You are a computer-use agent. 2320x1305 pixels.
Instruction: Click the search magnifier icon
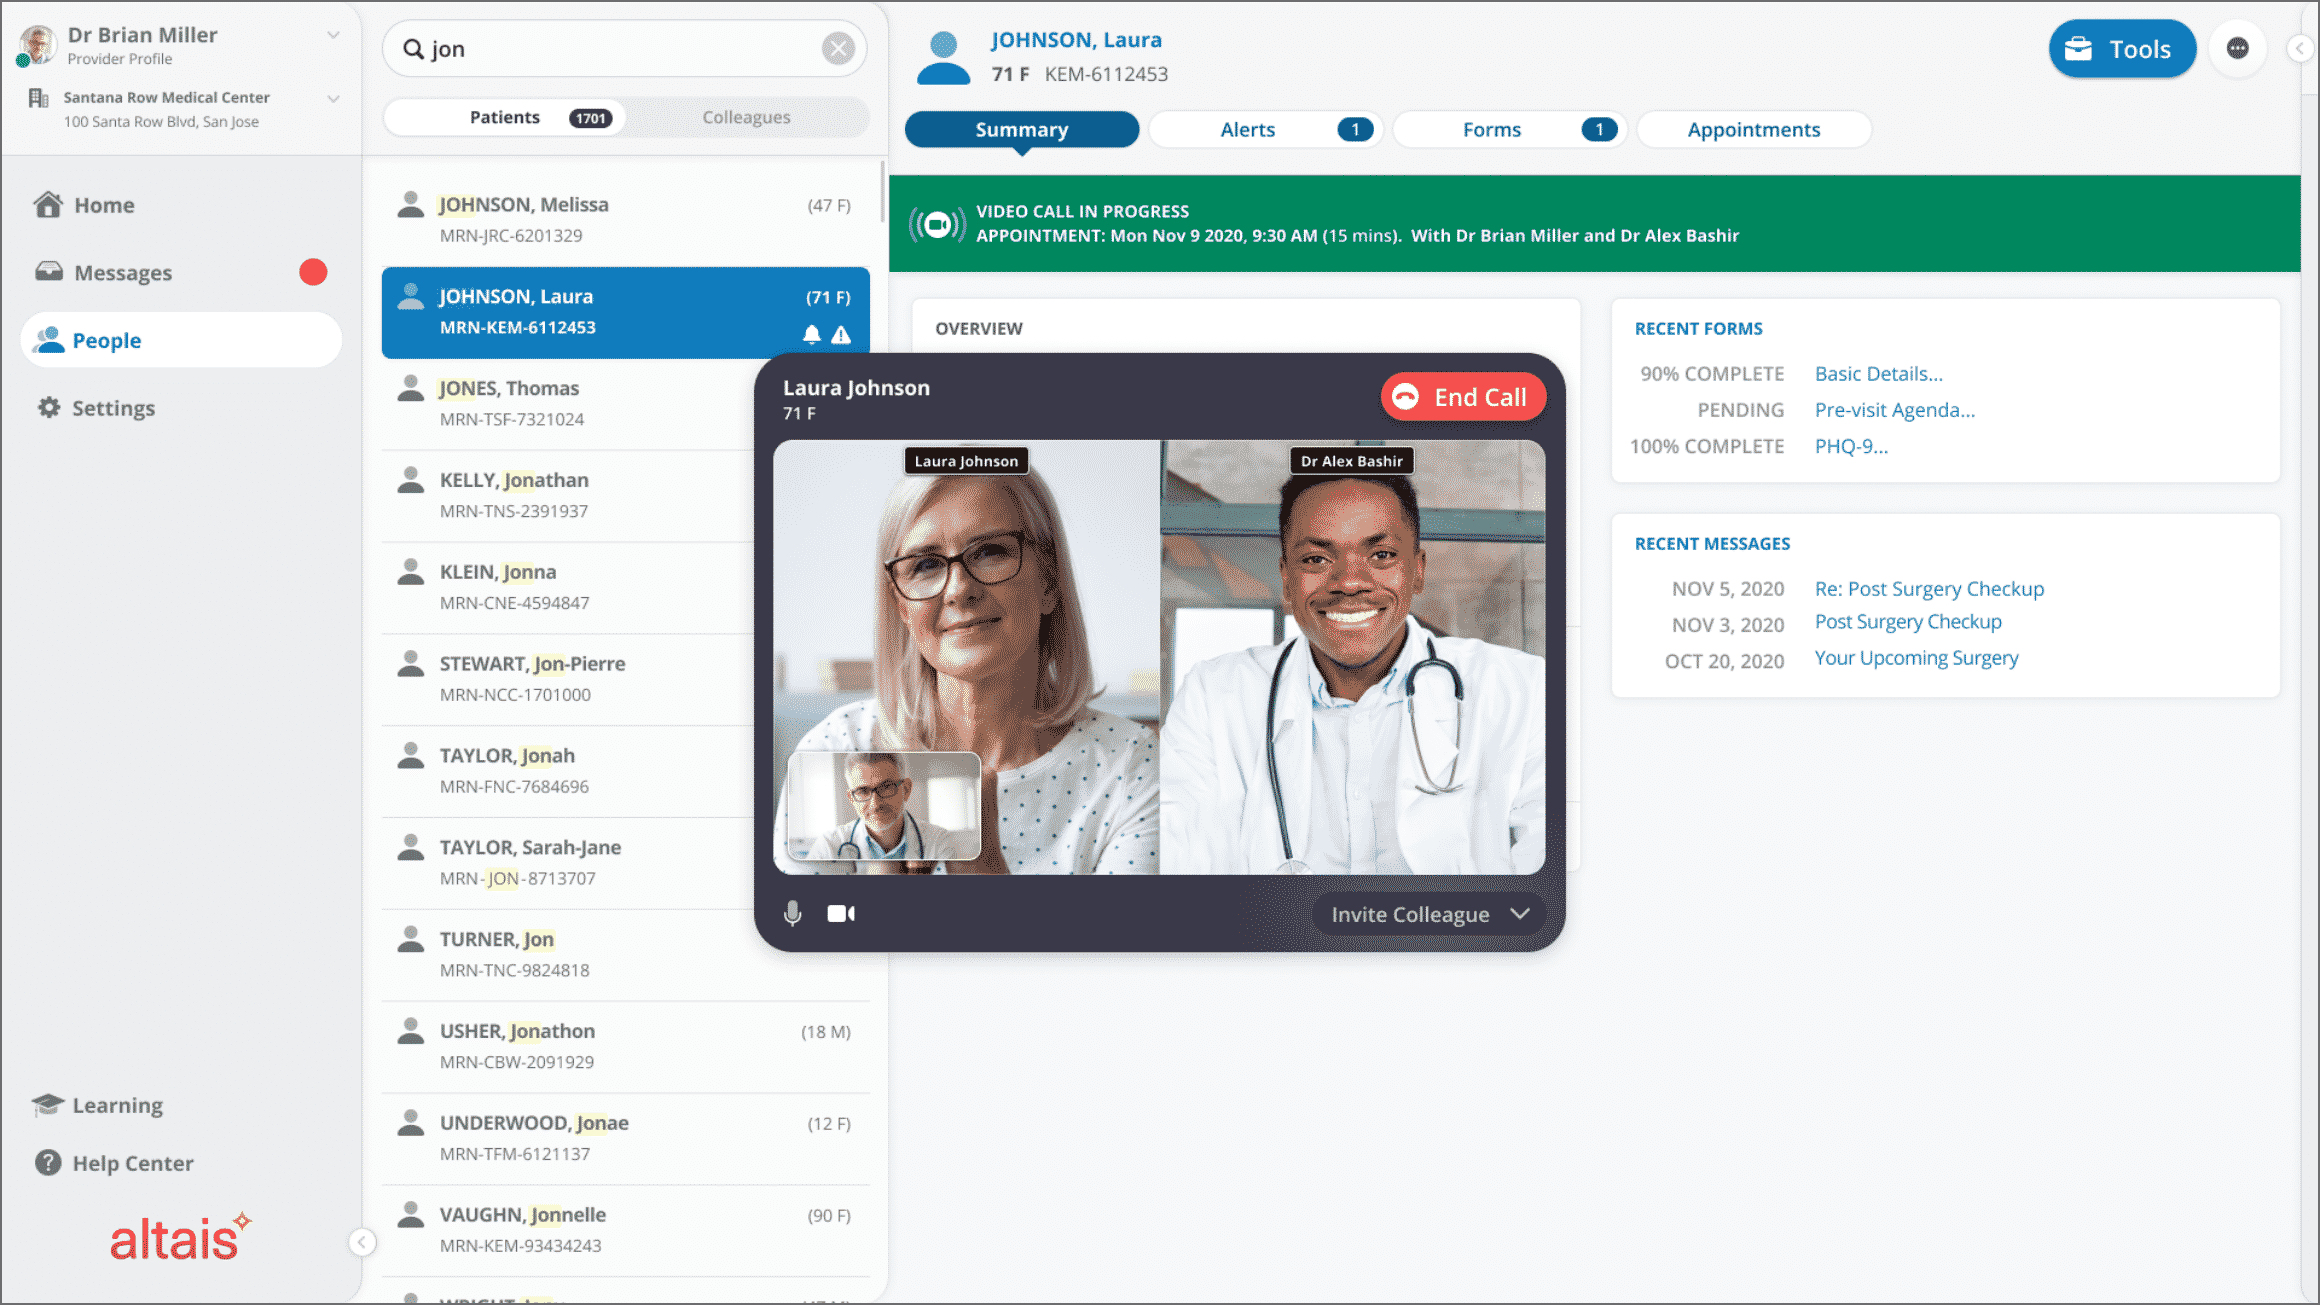pos(413,49)
